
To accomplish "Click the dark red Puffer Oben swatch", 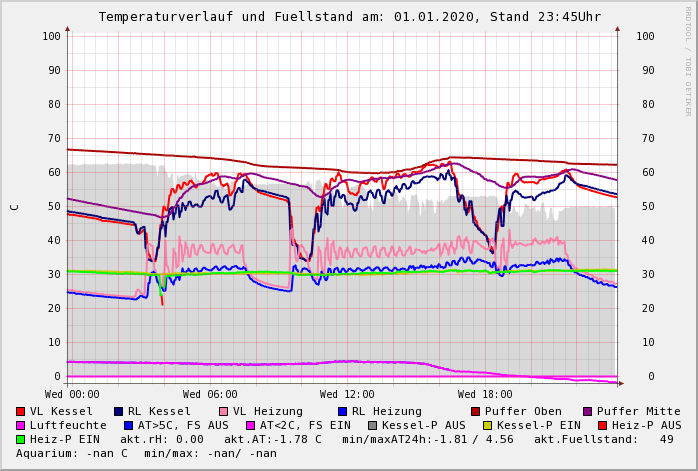I will point(476,411).
